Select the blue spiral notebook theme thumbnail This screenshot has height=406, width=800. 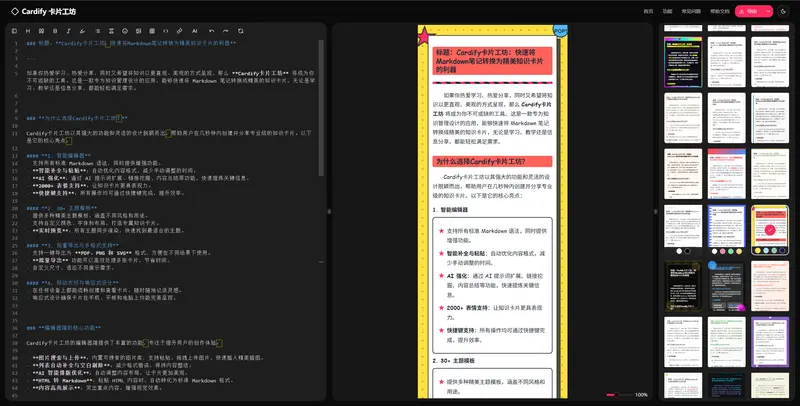click(x=727, y=226)
